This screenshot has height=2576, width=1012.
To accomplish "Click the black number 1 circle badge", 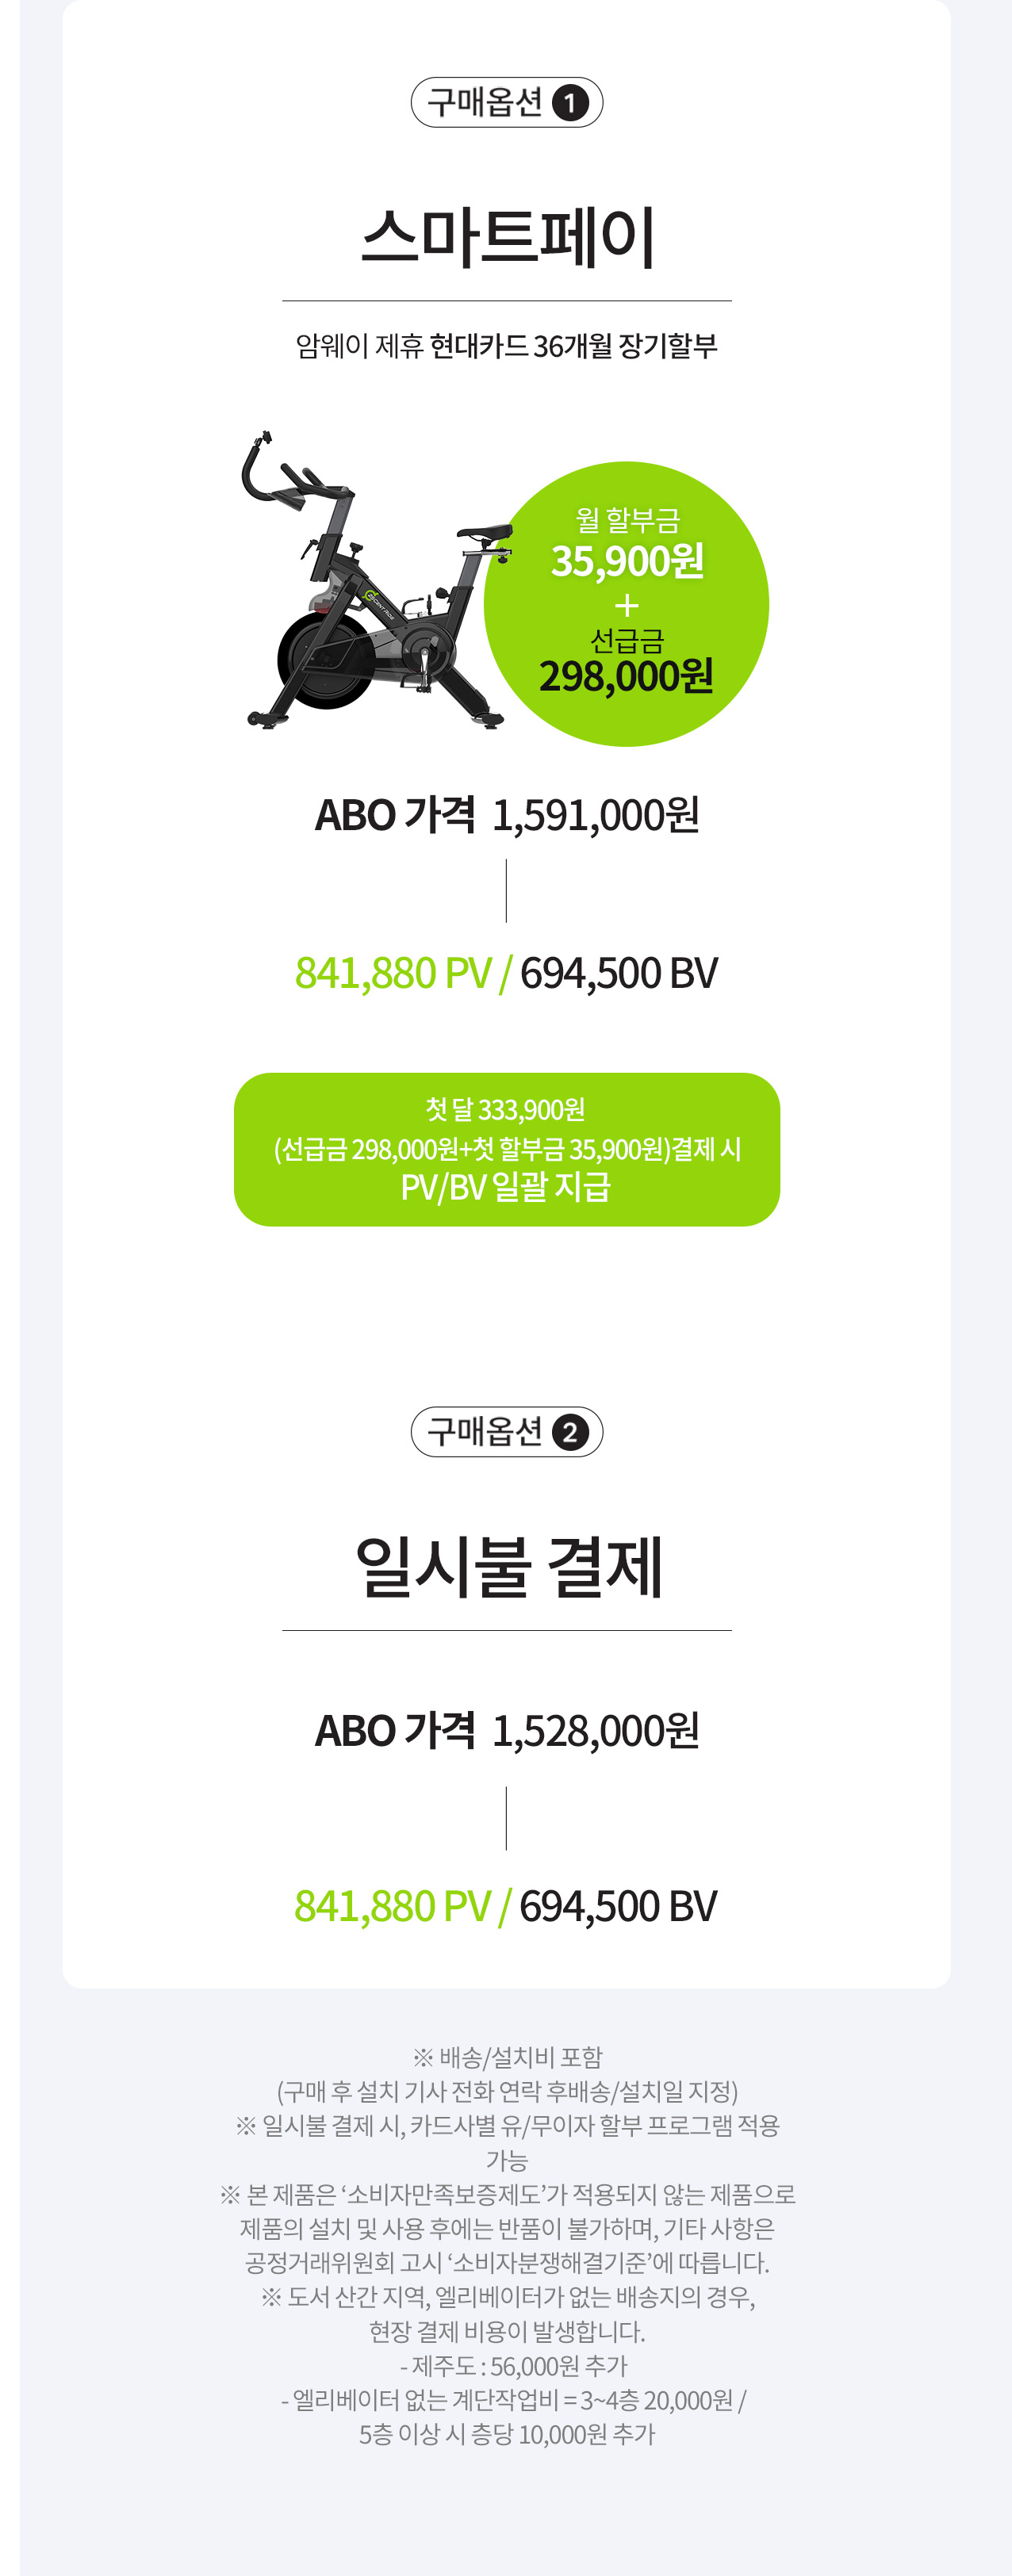I will click(x=570, y=103).
